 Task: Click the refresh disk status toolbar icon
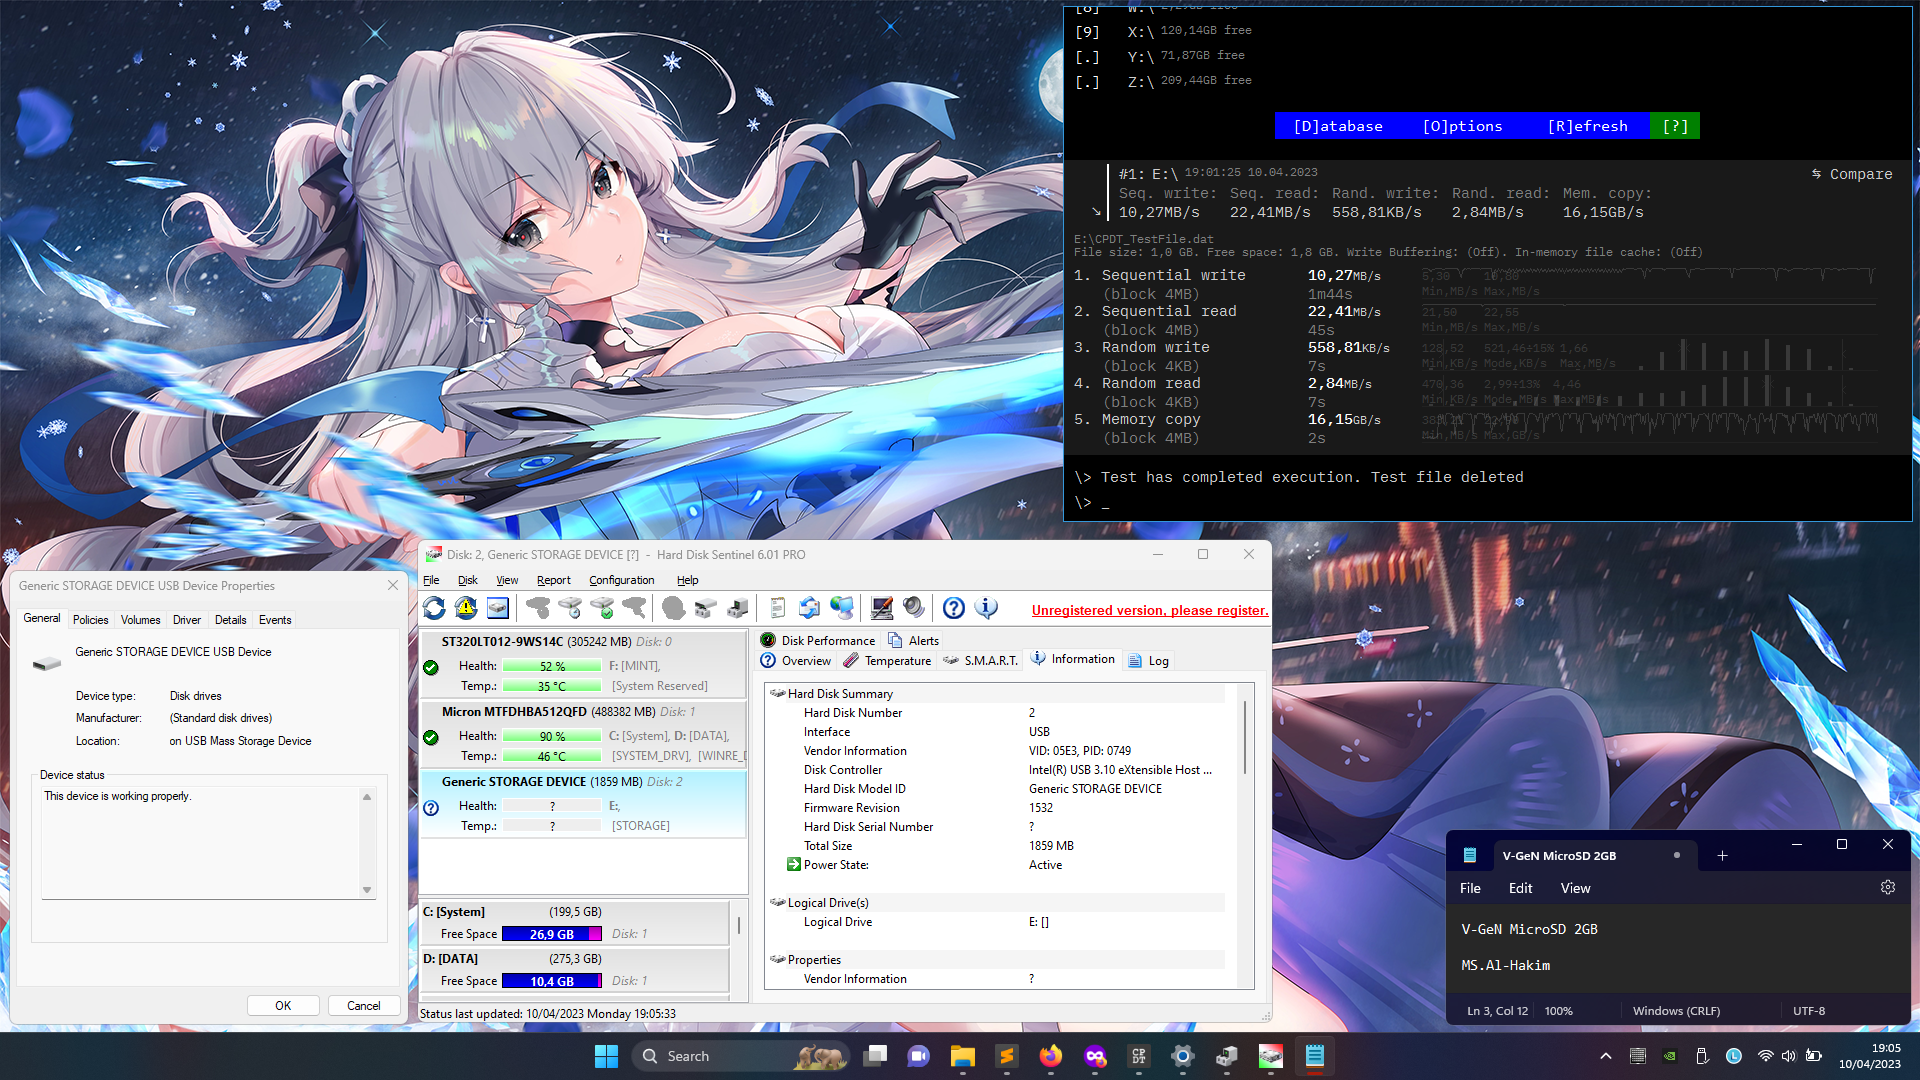point(434,608)
